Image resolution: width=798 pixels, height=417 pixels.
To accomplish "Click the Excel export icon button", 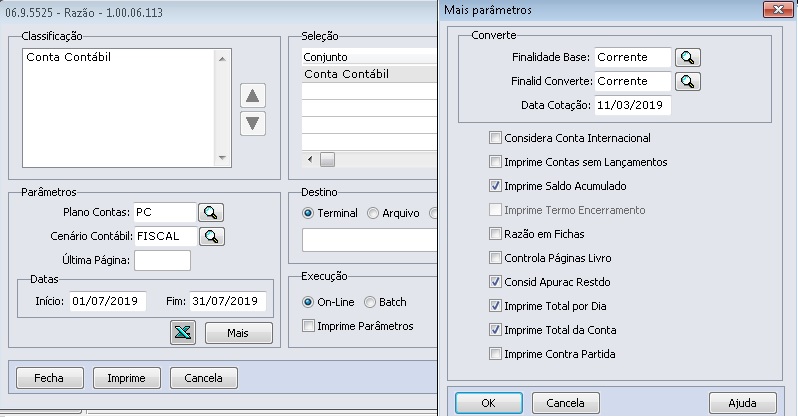I will (x=183, y=333).
